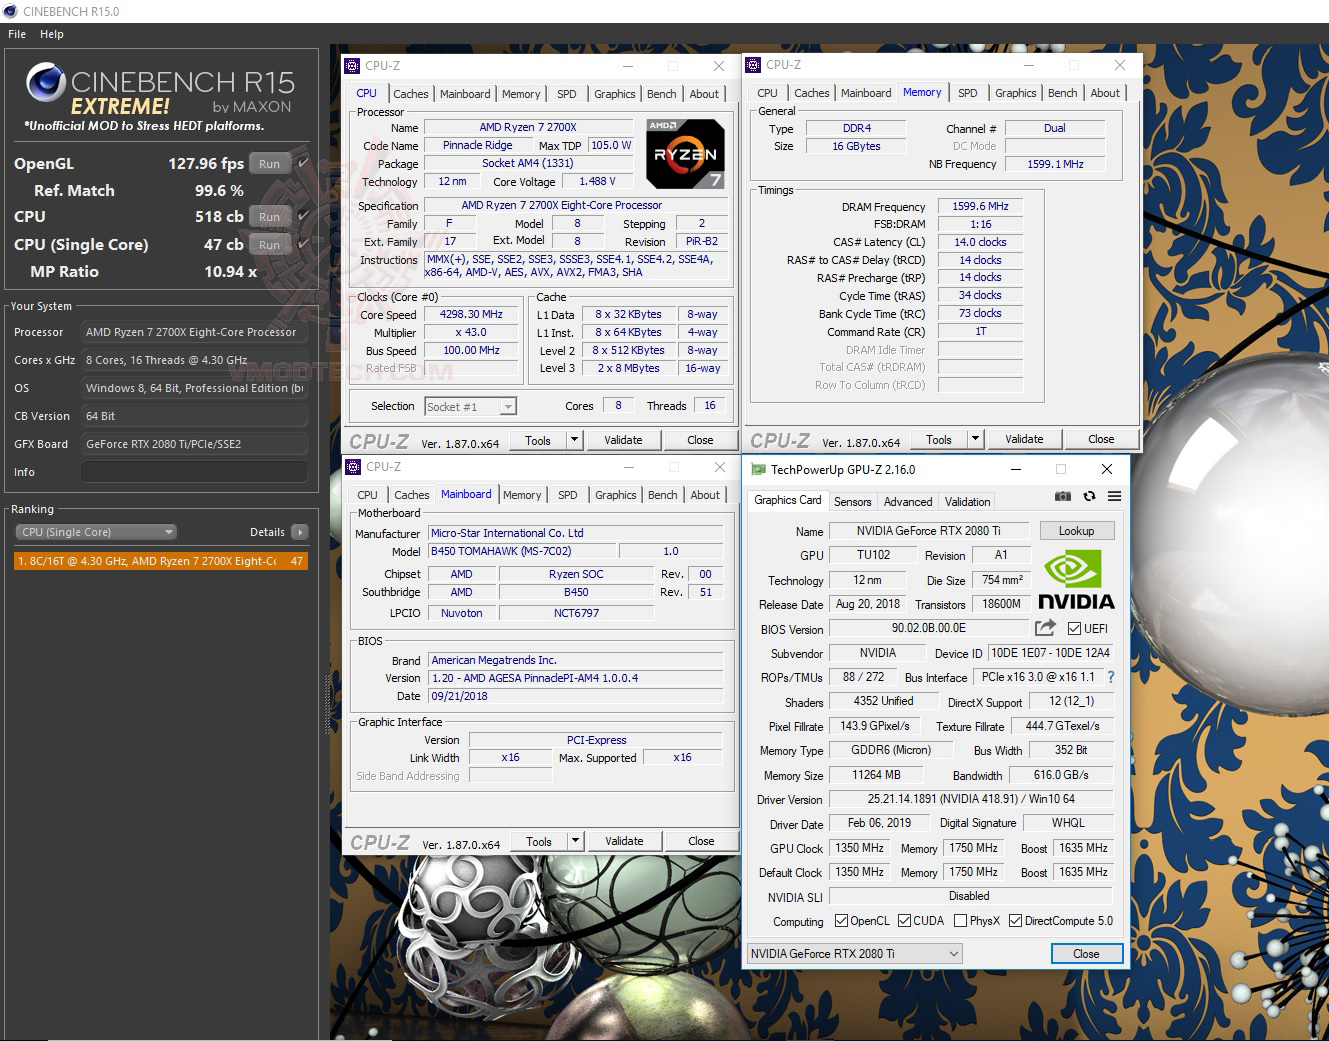Toggle the UEFI checkbox in GPU-Z
Viewport: 1329px width, 1041px height.
[x=1075, y=629]
